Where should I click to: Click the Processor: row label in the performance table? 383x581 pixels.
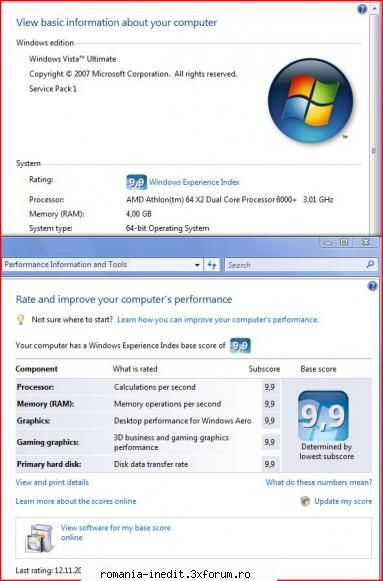pos(35,387)
